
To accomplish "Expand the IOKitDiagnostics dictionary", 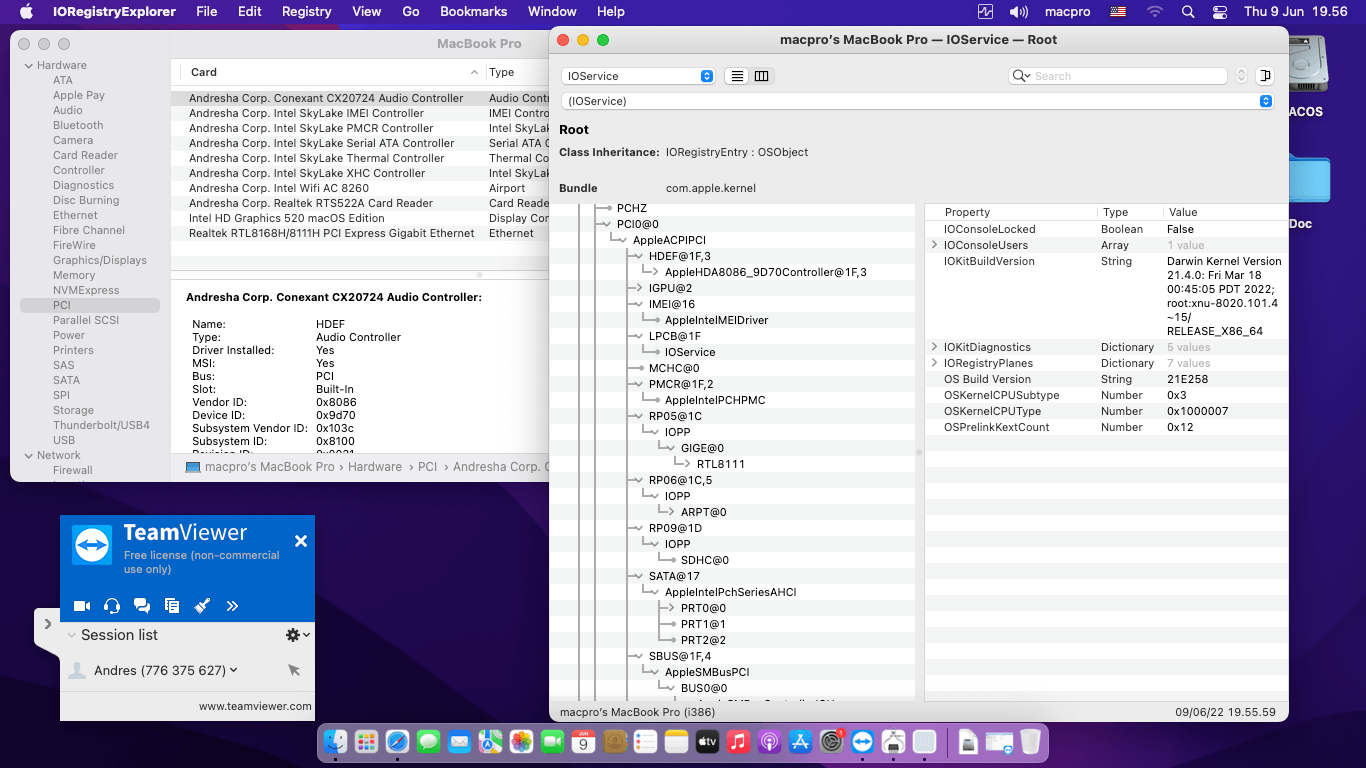I will point(935,347).
